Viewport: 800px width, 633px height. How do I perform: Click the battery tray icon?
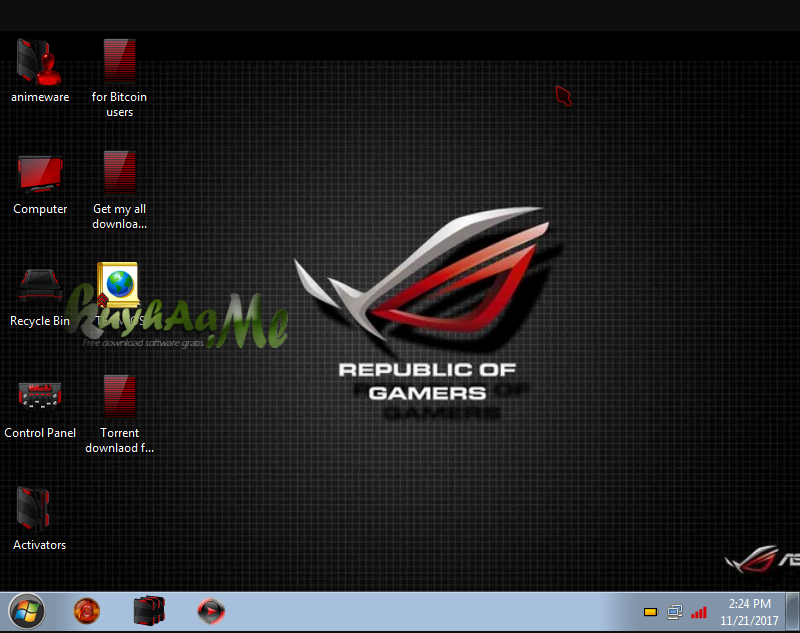click(651, 612)
